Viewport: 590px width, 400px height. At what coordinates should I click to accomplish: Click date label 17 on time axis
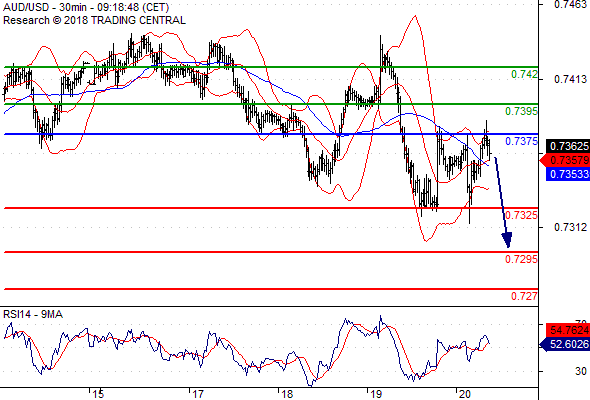pyautogui.click(x=198, y=394)
